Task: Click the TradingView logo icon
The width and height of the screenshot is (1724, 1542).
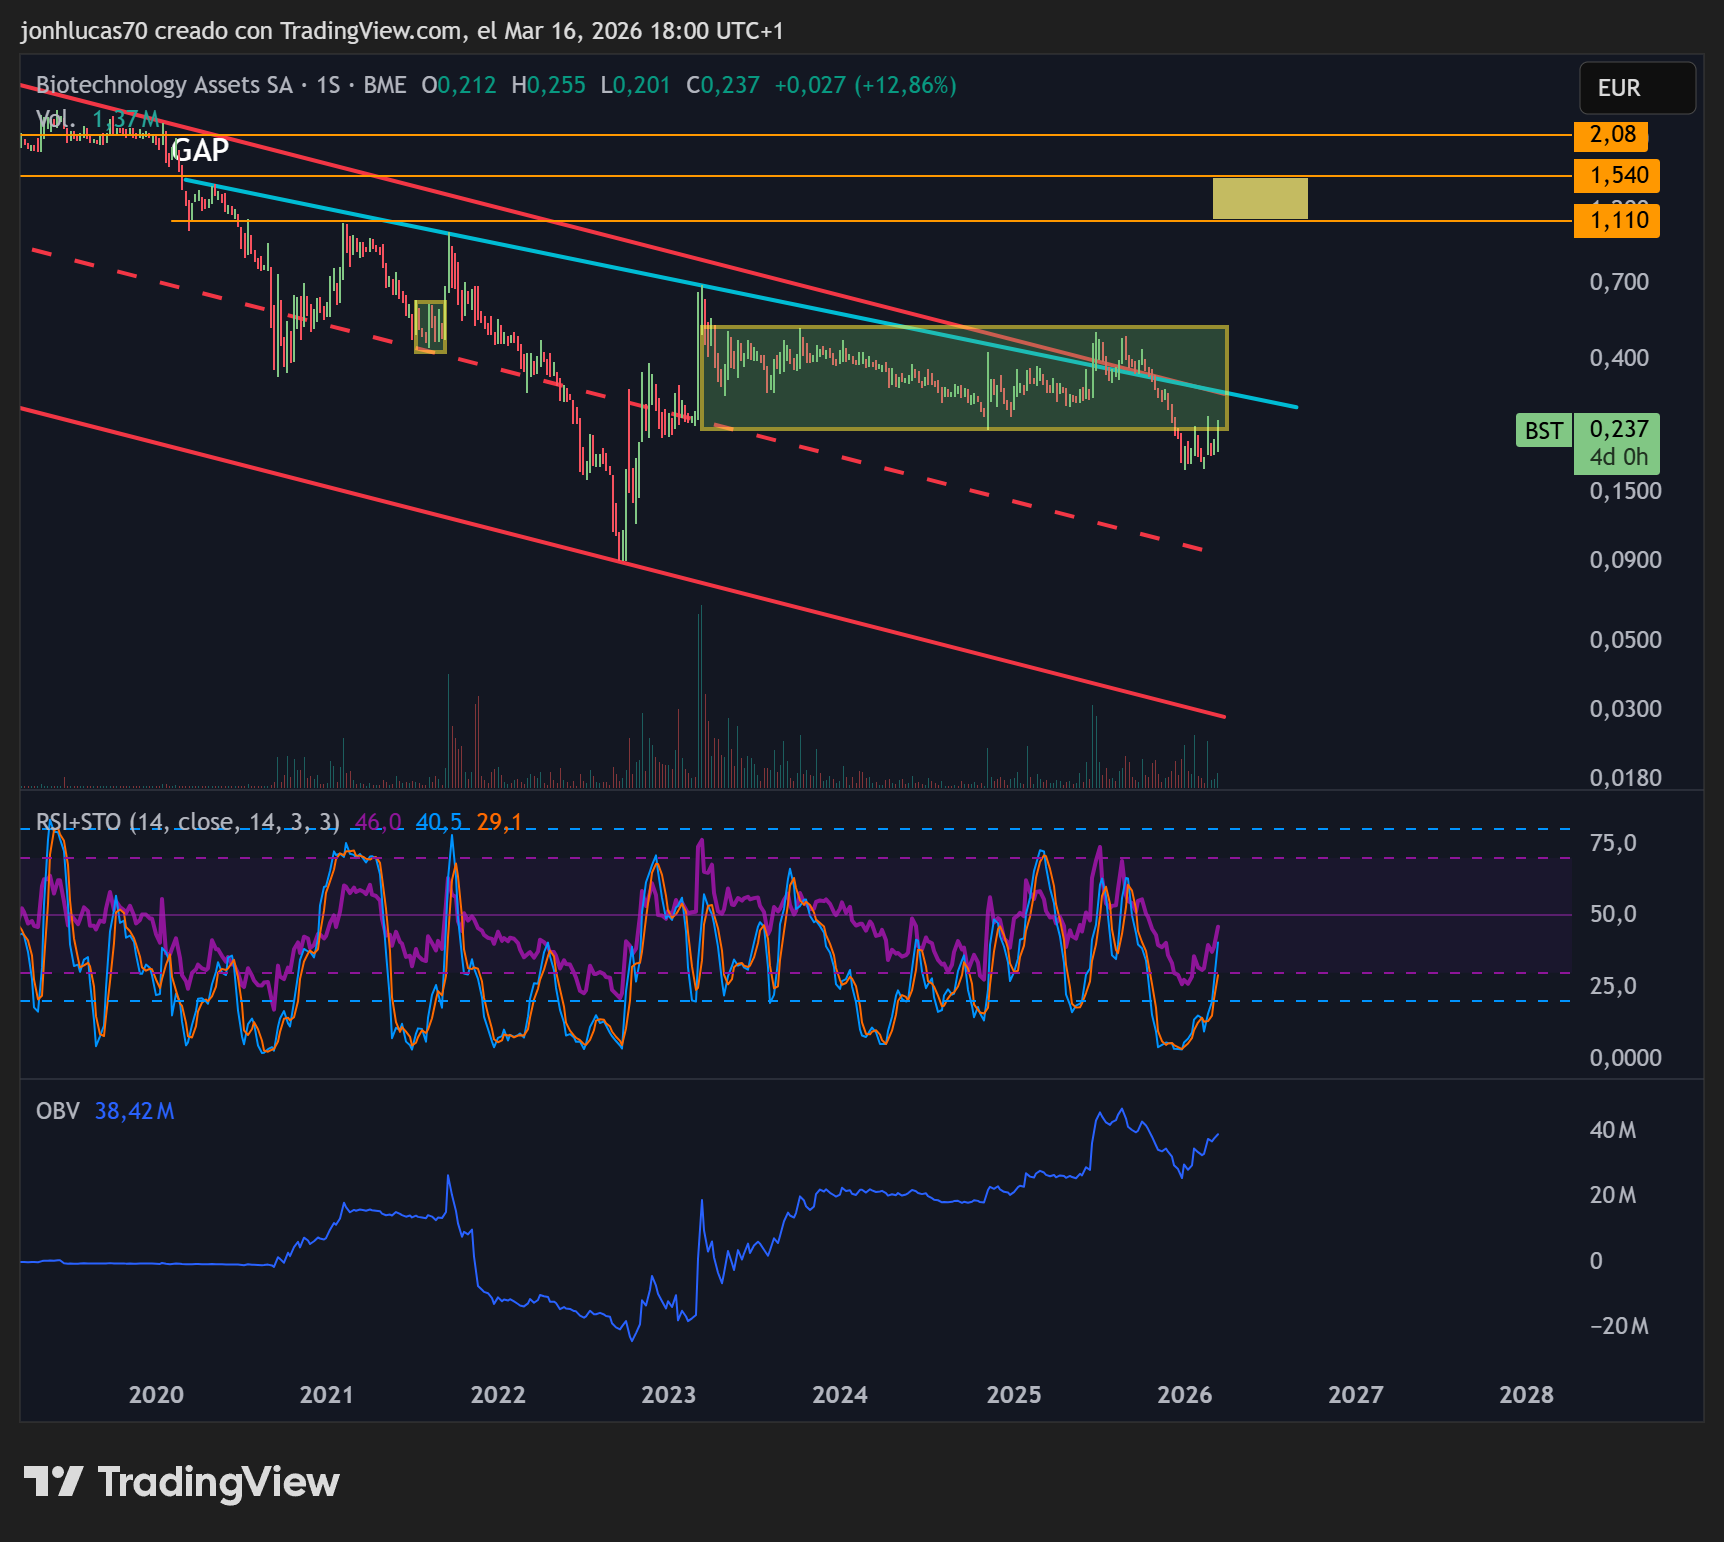Action: pos(52,1481)
